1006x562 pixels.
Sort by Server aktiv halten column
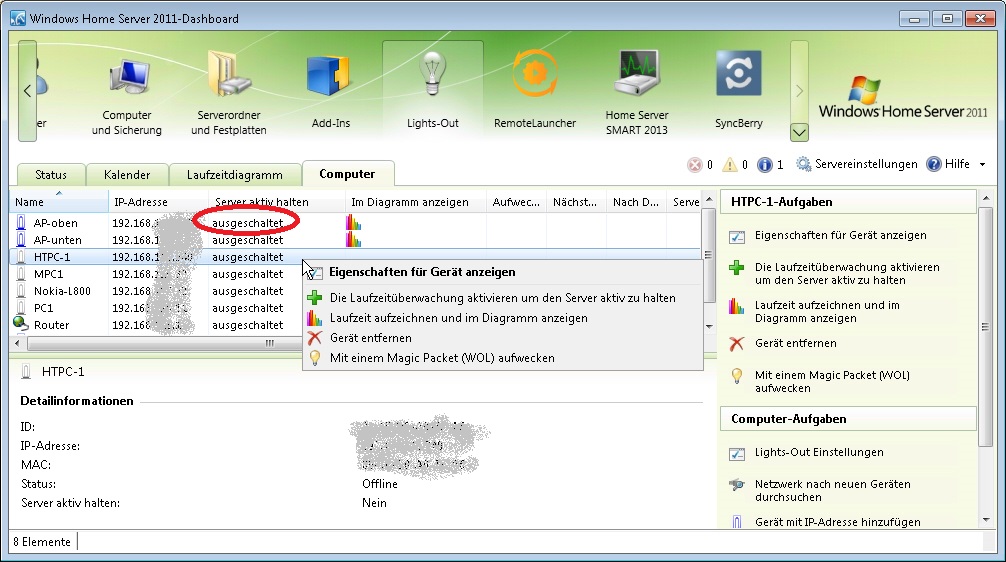(x=277, y=201)
